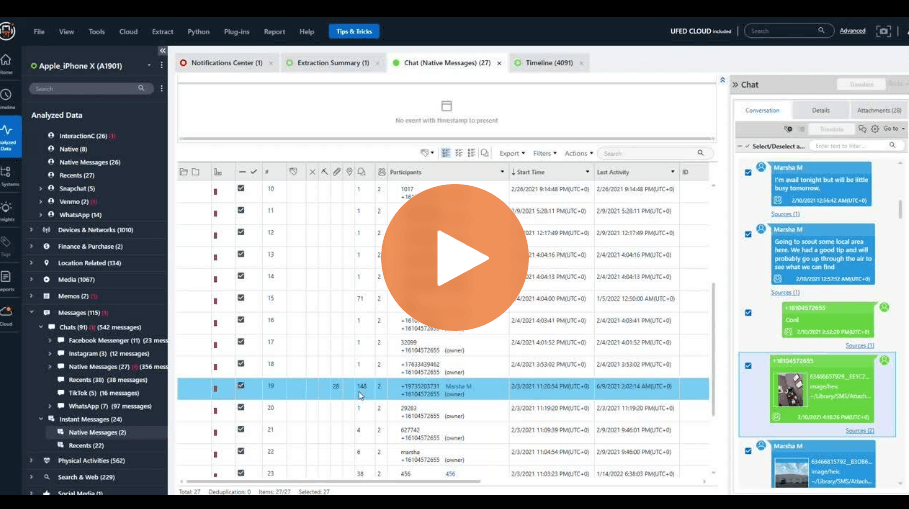Click the location pin column header icon
The width and height of the screenshot is (909, 509).
(349, 172)
